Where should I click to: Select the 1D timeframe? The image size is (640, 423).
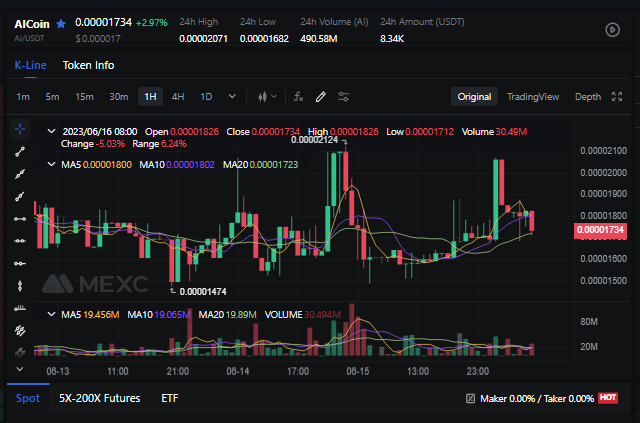pos(206,97)
